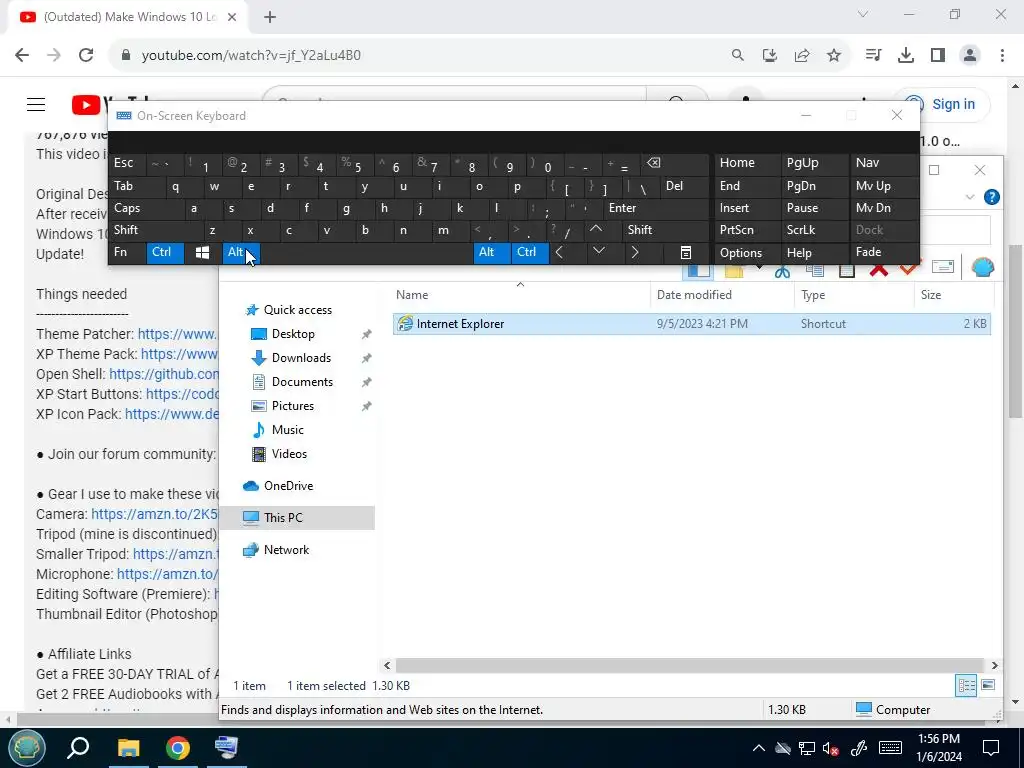1024x768 pixels.
Task: Select the Internet Explorer shortcut file
Action: (691, 324)
